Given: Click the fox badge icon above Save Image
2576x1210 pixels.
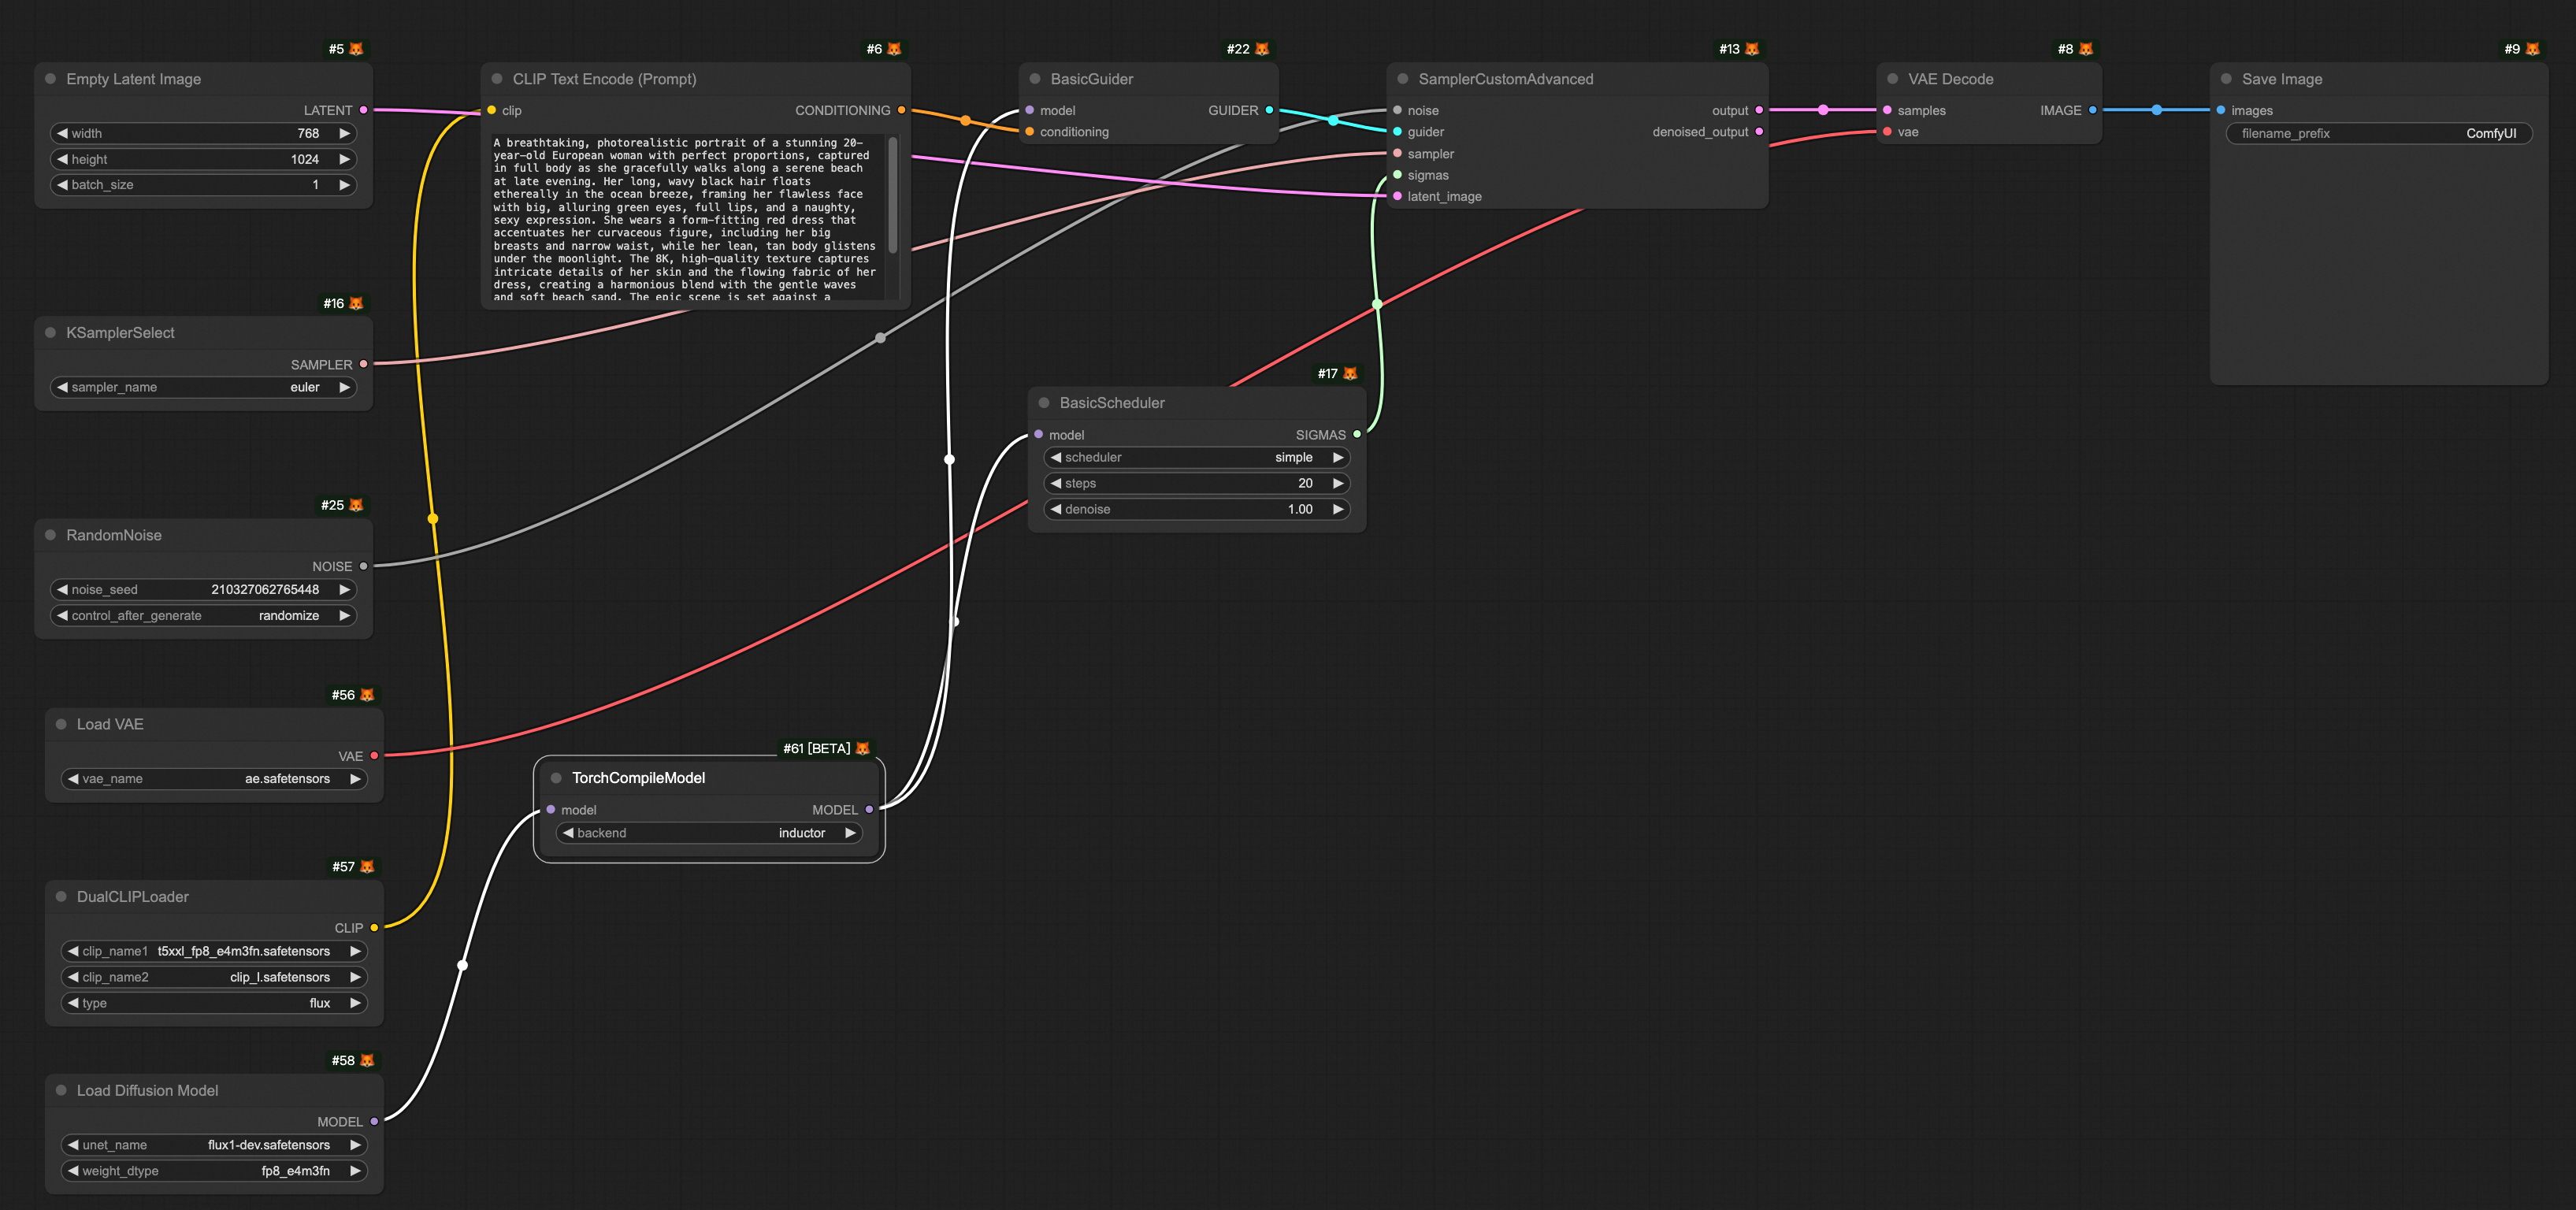Looking at the screenshot, I should [2532, 49].
